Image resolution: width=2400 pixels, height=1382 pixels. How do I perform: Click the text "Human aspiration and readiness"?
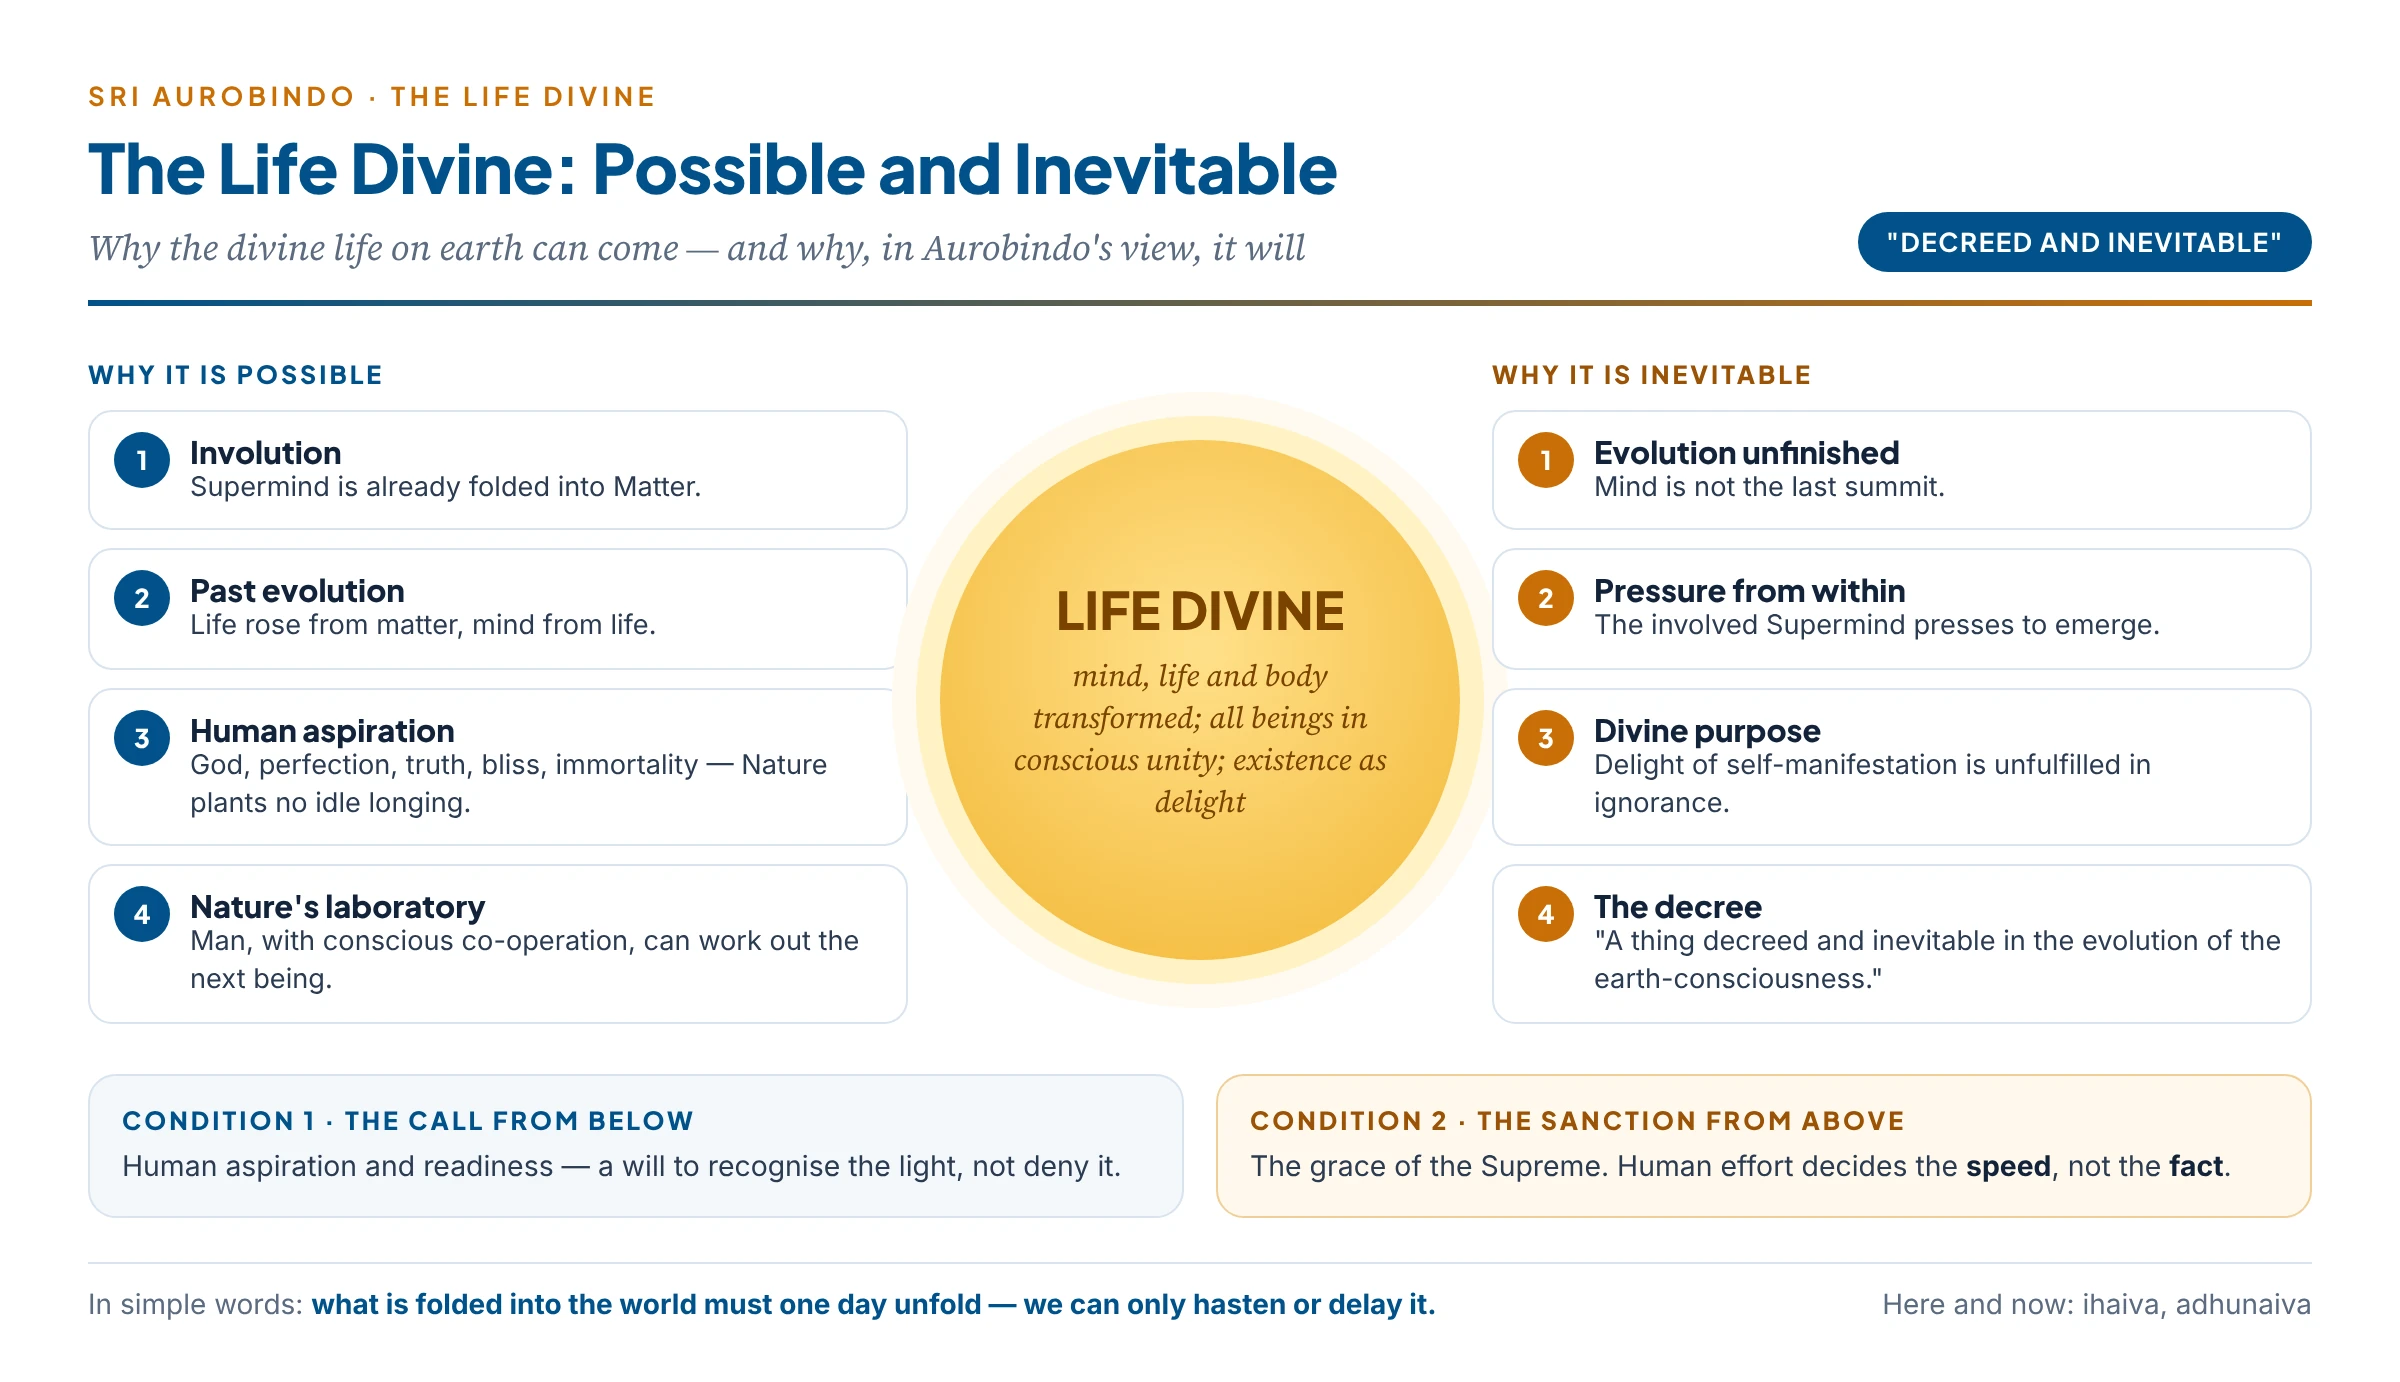tap(337, 1166)
